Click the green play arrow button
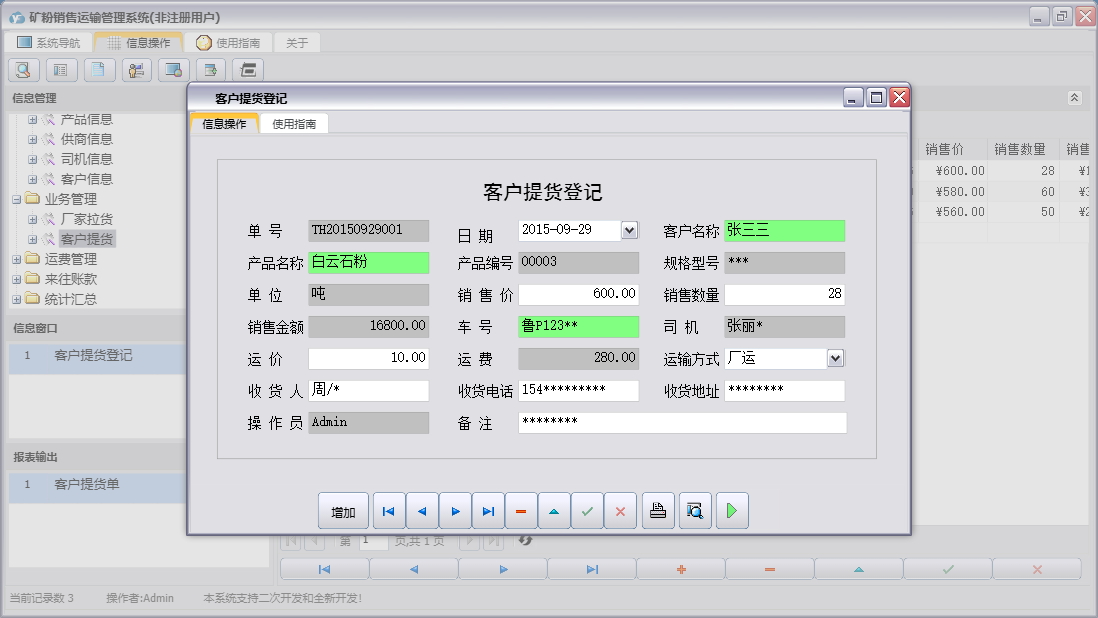 (731, 511)
